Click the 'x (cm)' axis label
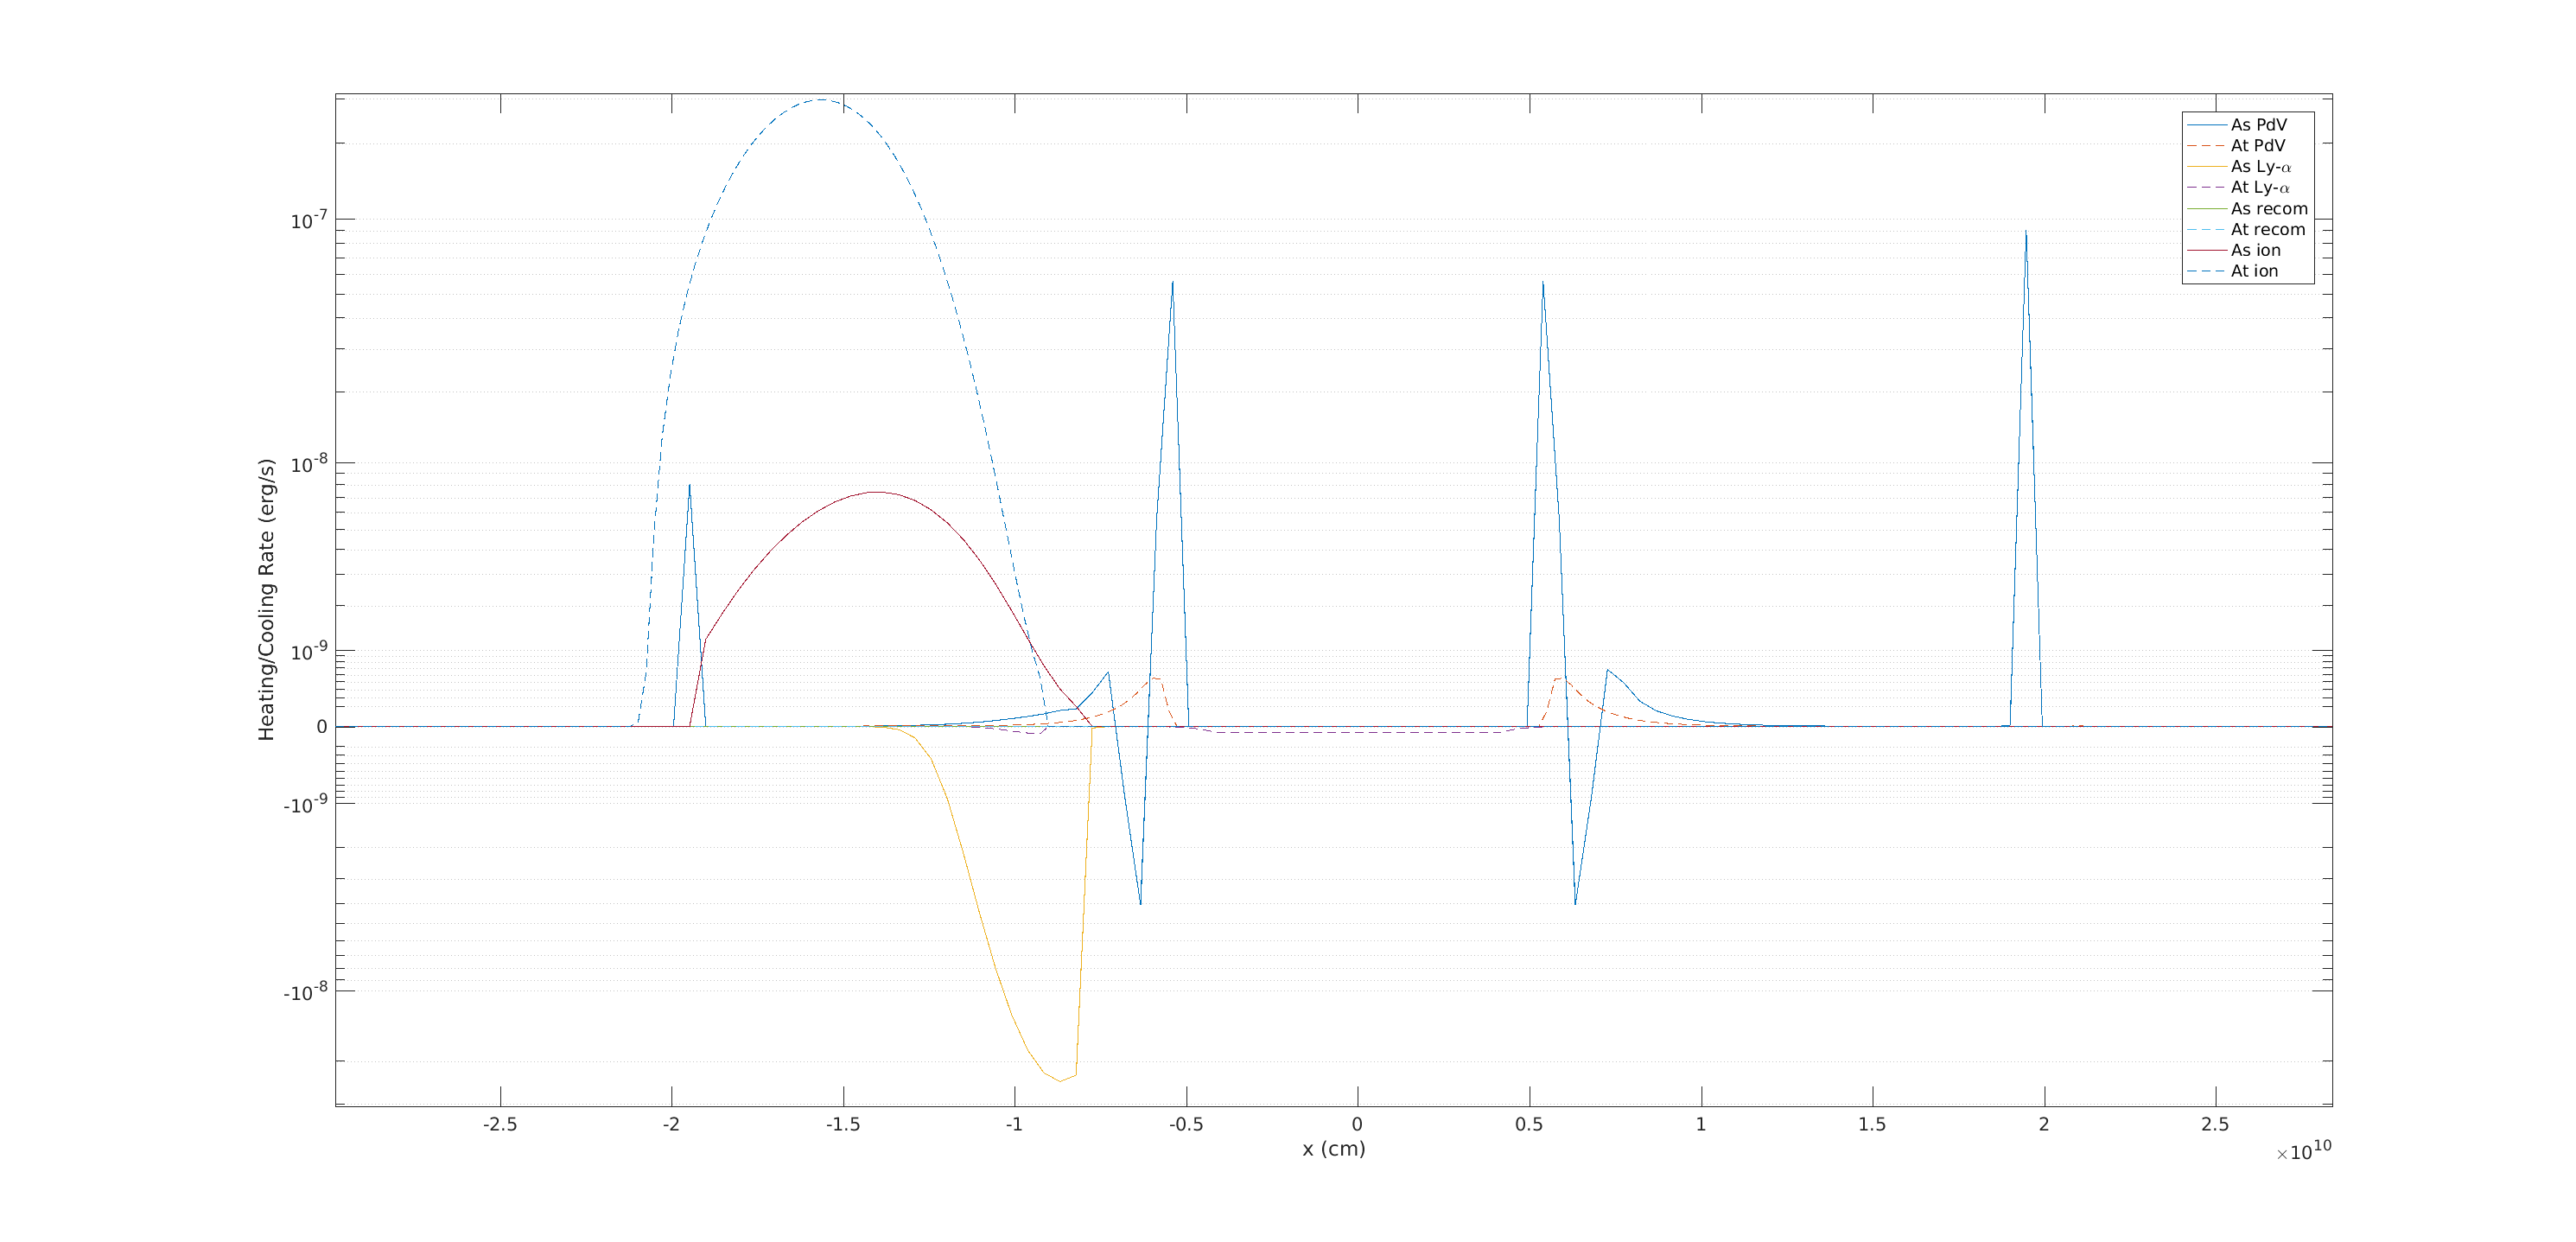 (1333, 1149)
